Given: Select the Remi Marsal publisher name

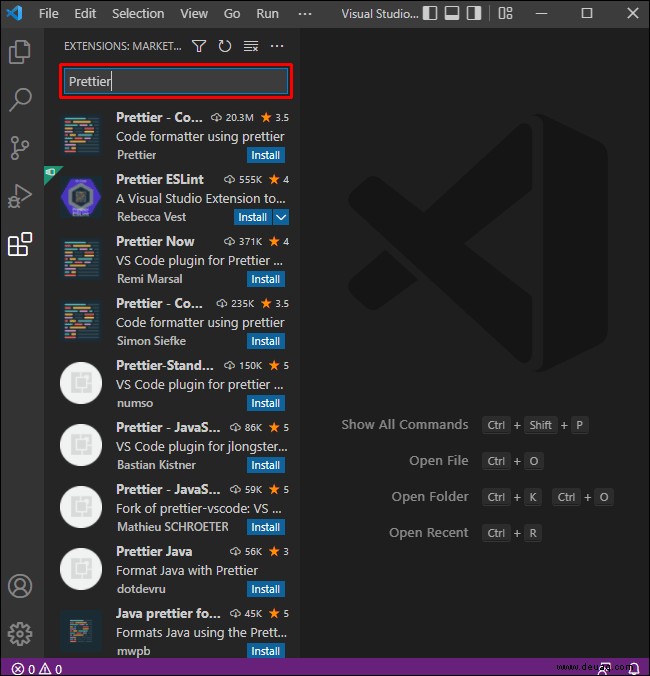Looking at the screenshot, I should pyautogui.click(x=150, y=279).
